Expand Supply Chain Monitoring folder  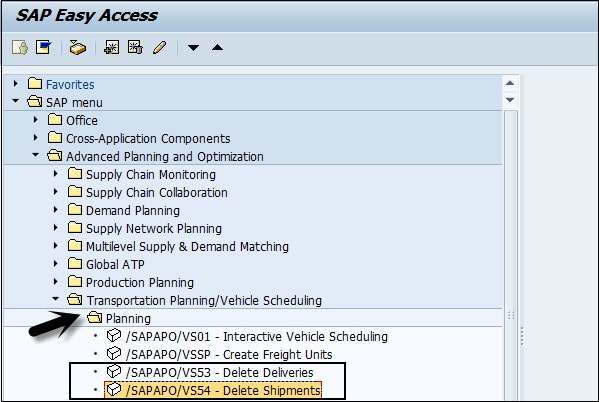(56, 173)
